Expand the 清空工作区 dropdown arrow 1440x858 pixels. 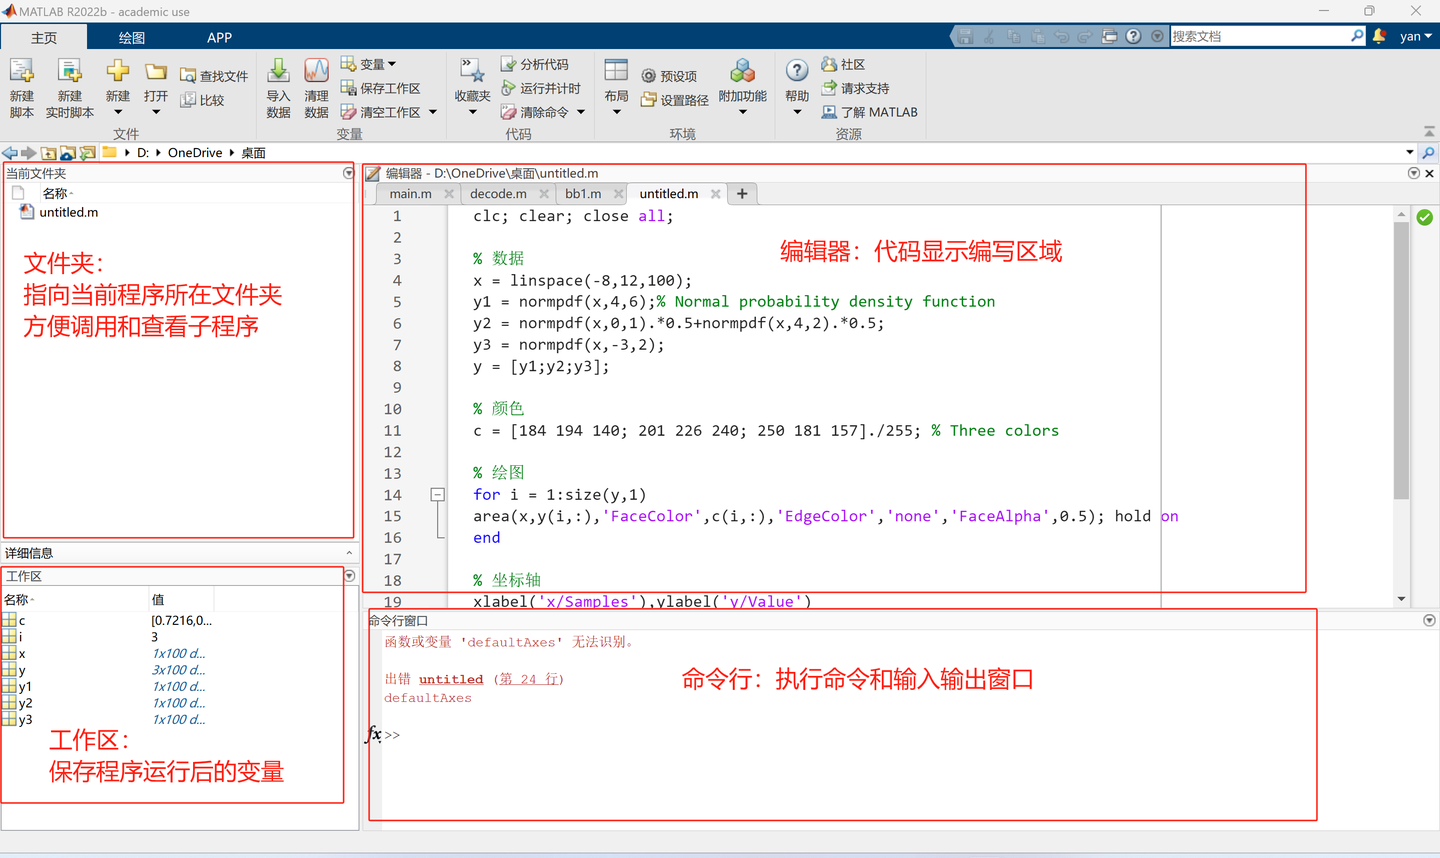pos(433,112)
